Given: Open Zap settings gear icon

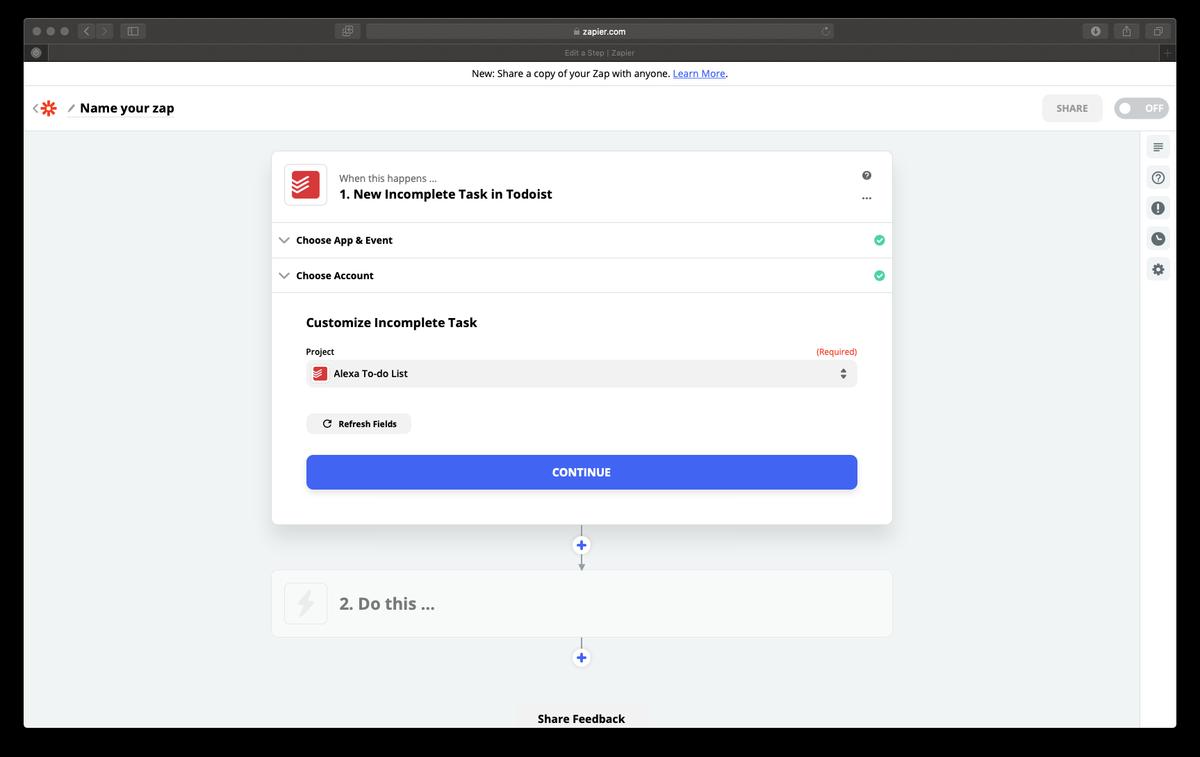Looking at the screenshot, I should 1158,270.
